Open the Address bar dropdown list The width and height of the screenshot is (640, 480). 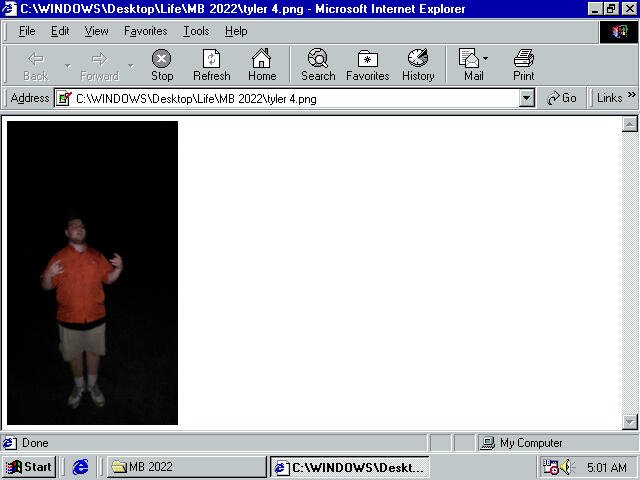[527, 98]
